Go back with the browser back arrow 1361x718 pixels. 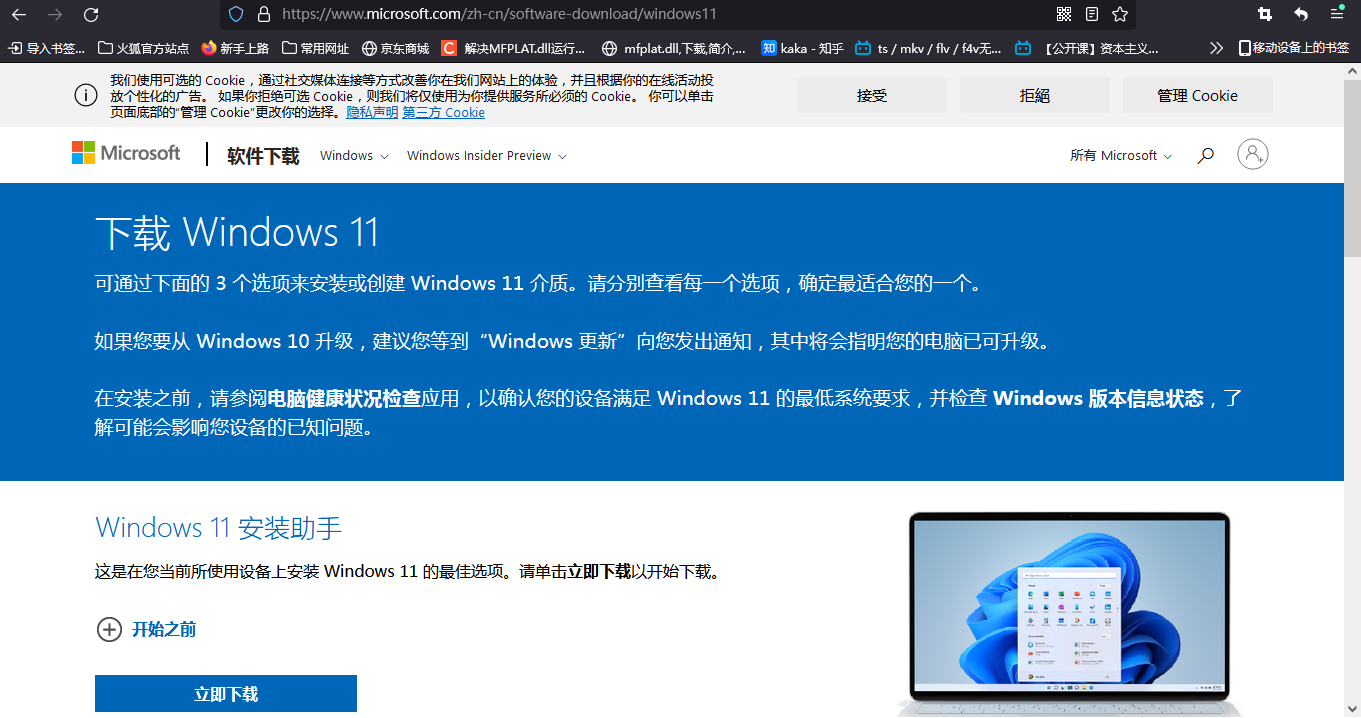pyautogui.click(x=19, y=14)
